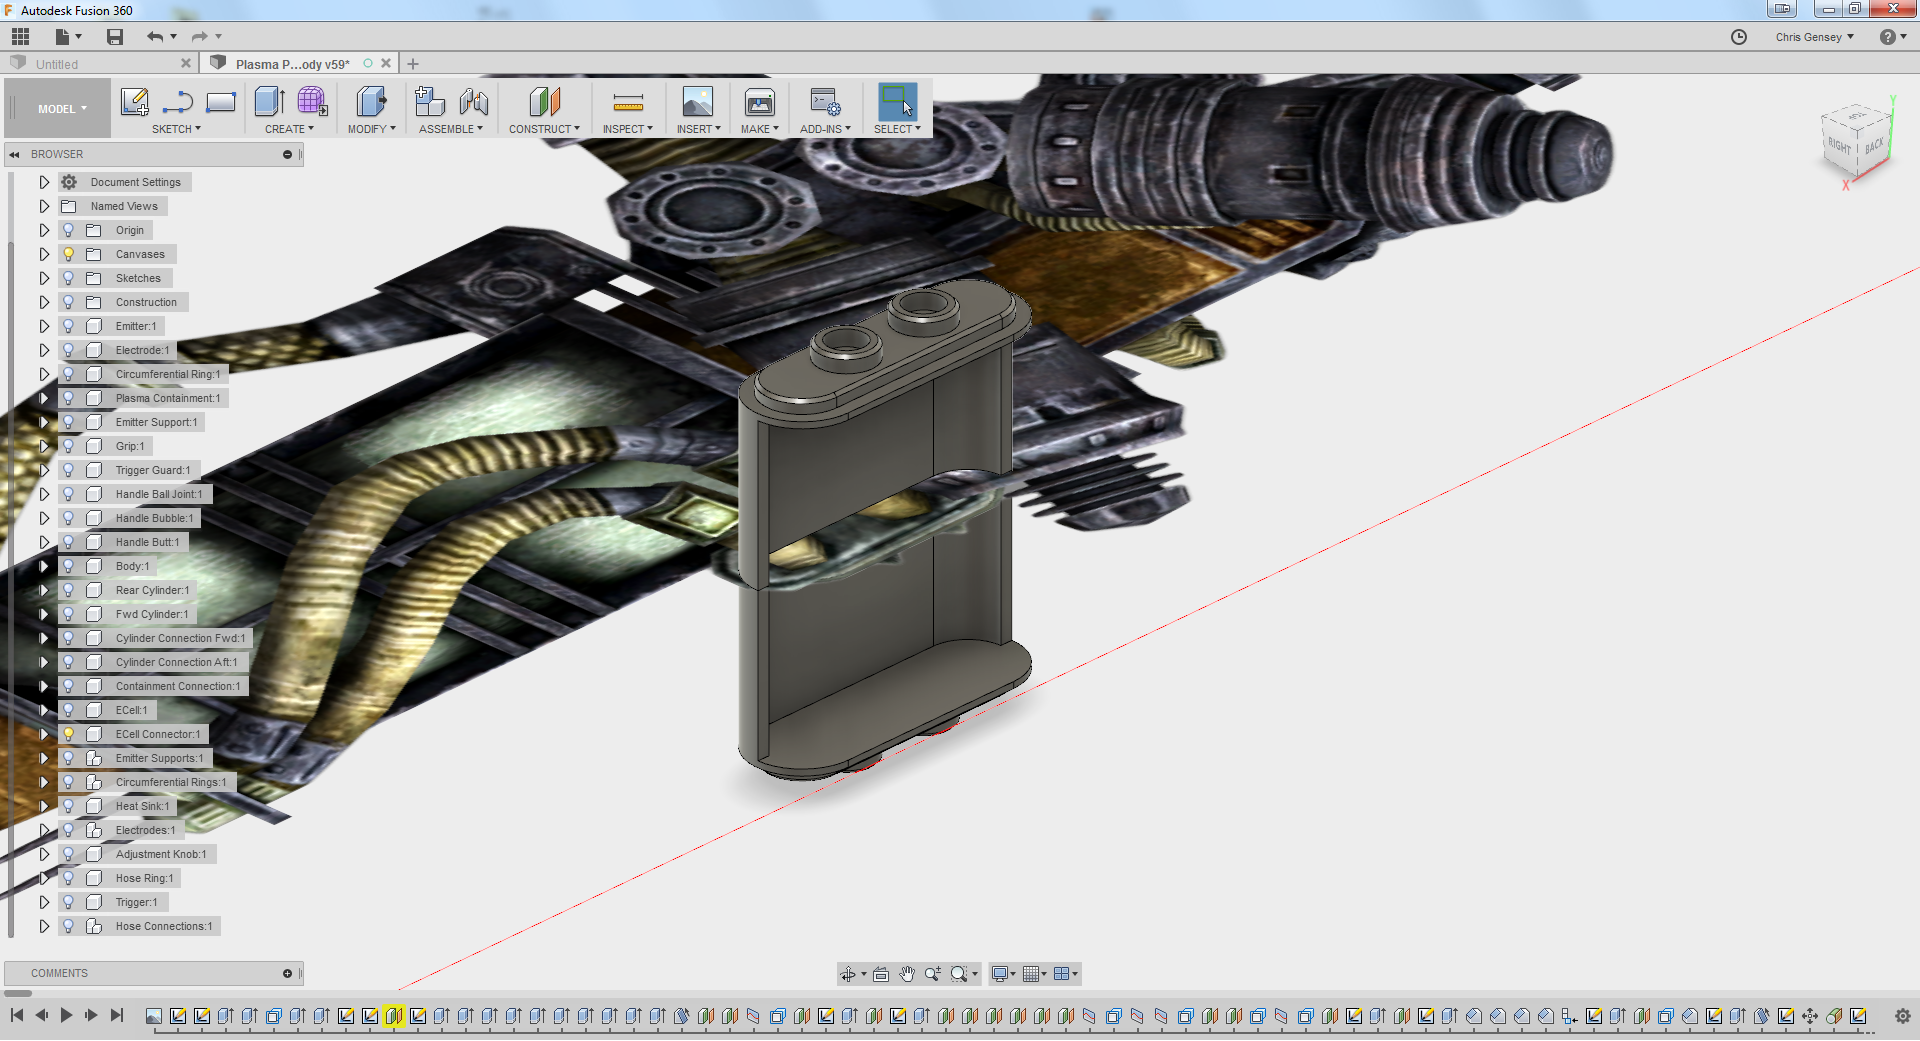Click the Save icon in the top bar
1920x1041 pixels.
[115, 37]
